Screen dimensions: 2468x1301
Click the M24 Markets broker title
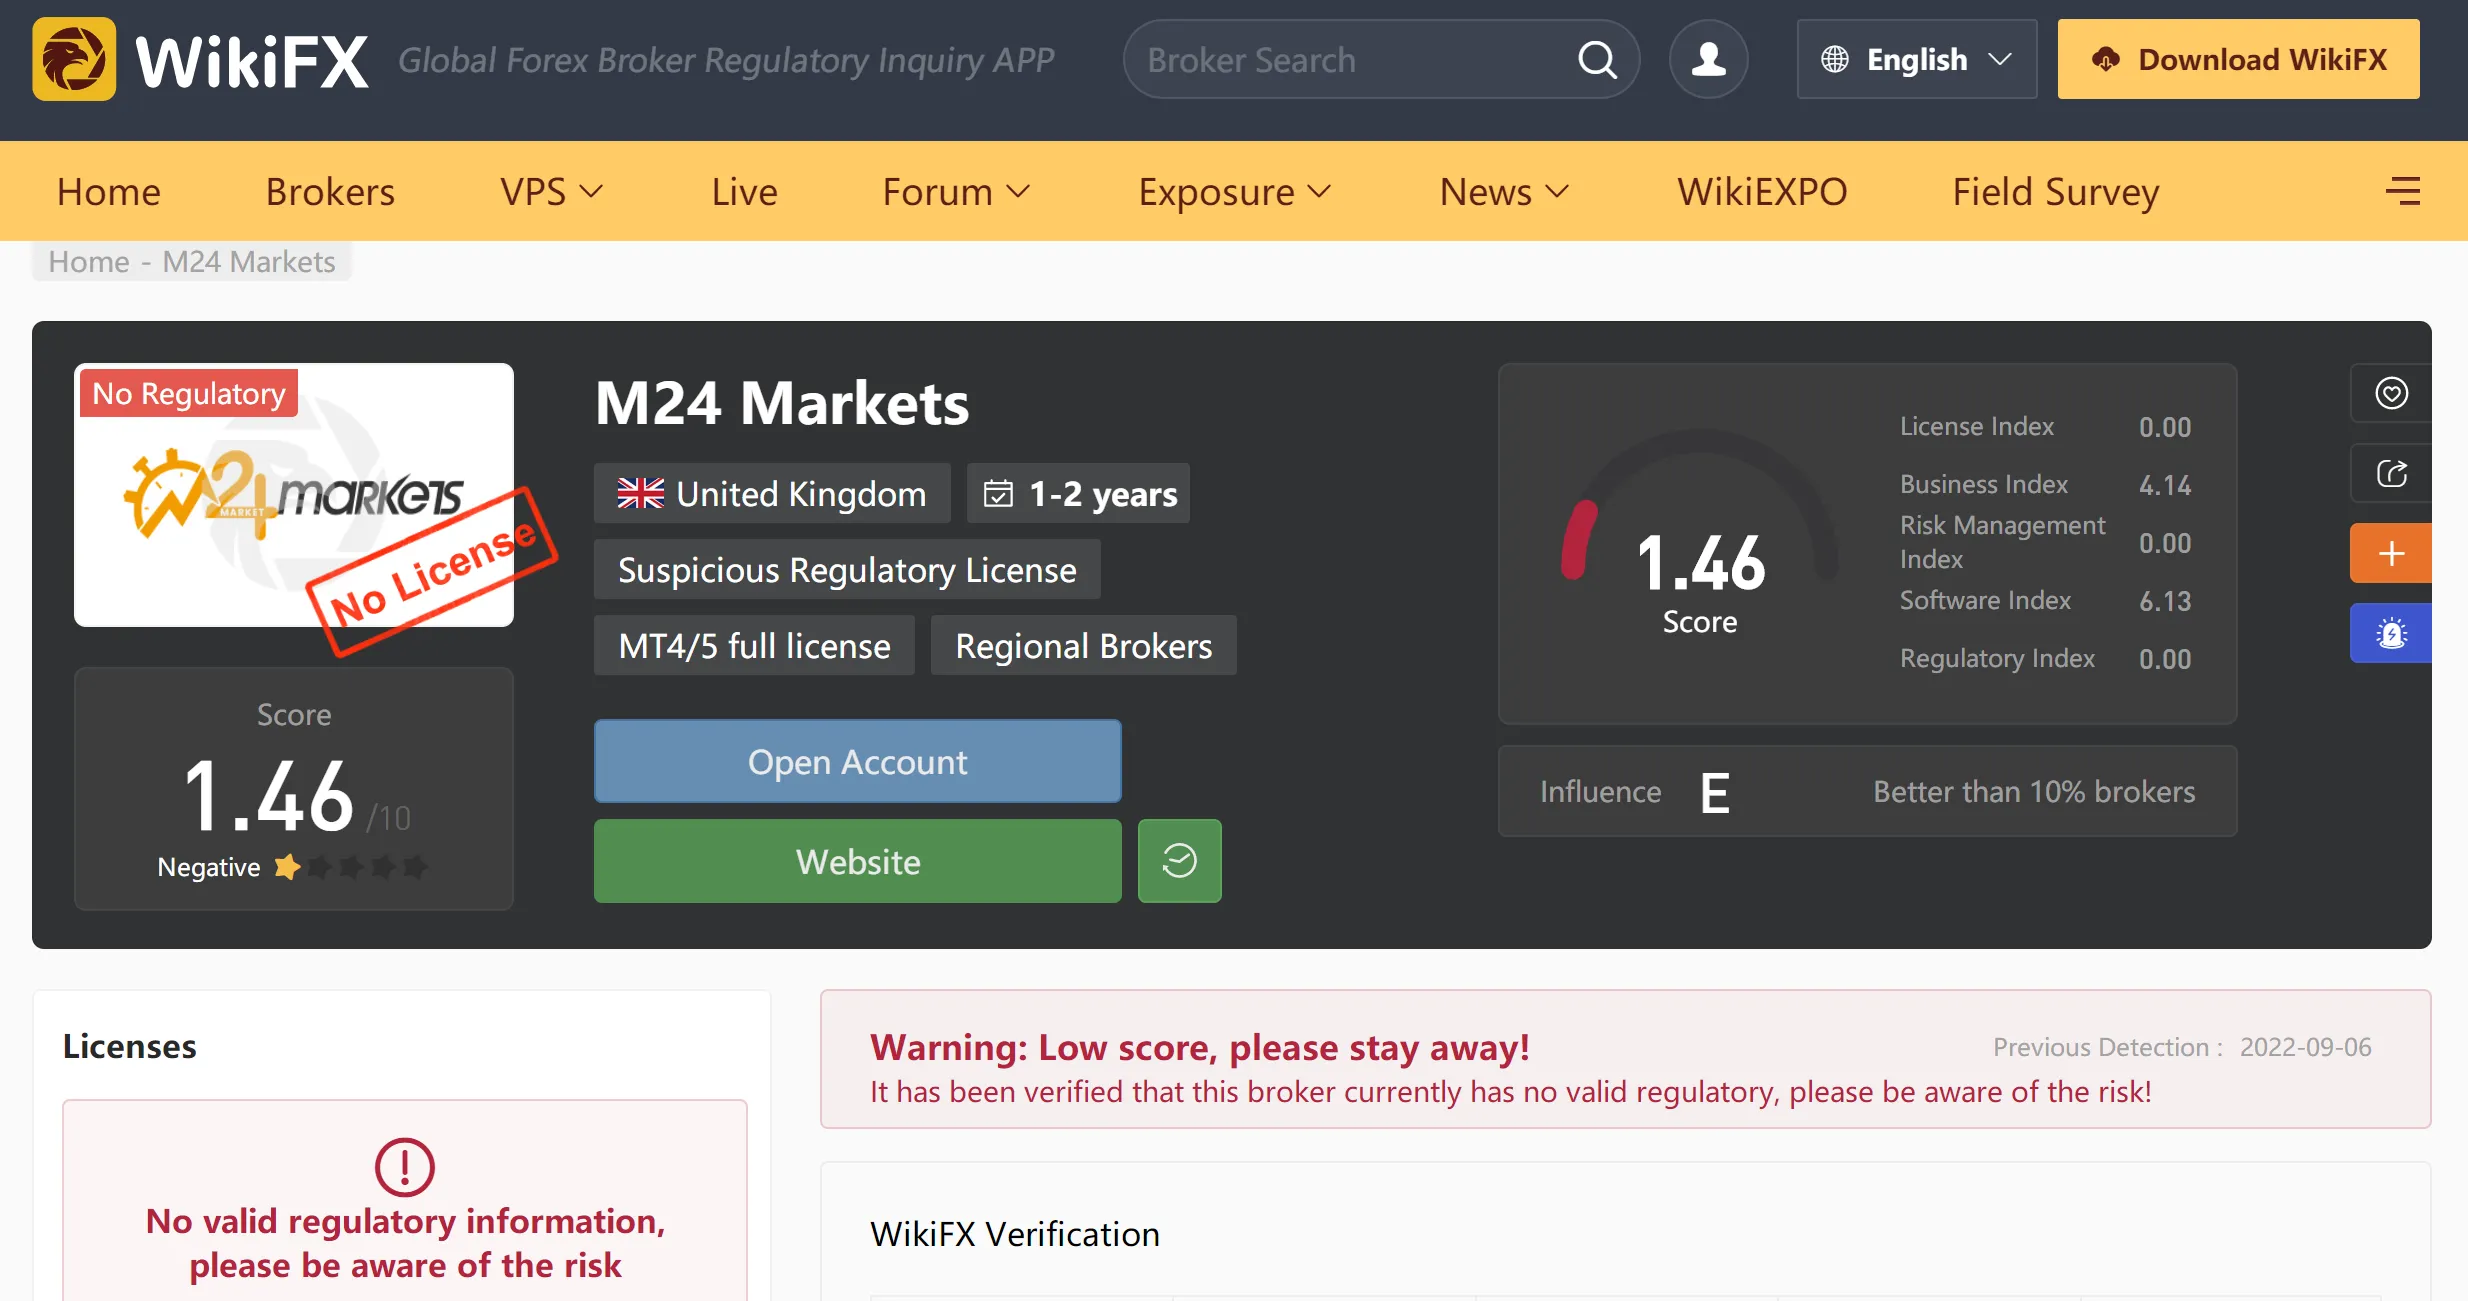tap(782, 403)
